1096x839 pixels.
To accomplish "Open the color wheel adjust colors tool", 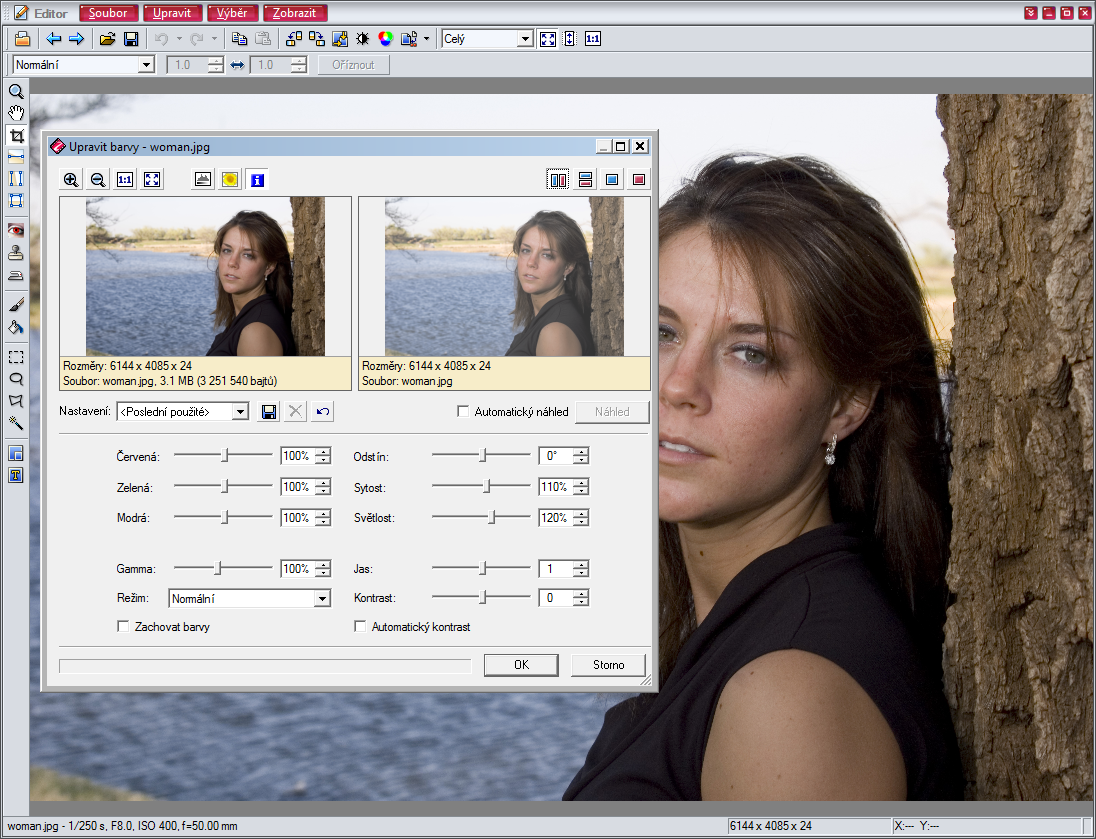I will point(386,39).
